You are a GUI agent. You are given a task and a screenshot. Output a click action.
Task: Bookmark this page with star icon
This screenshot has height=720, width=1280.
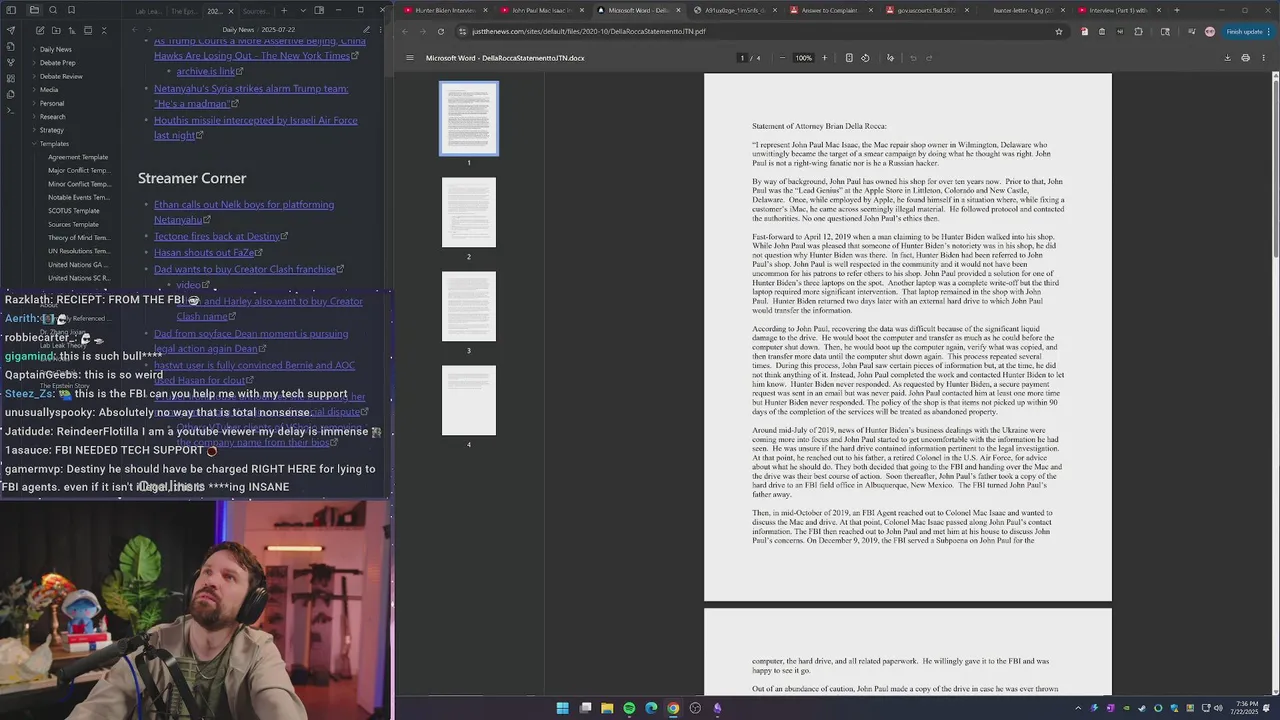[1059, 31]
